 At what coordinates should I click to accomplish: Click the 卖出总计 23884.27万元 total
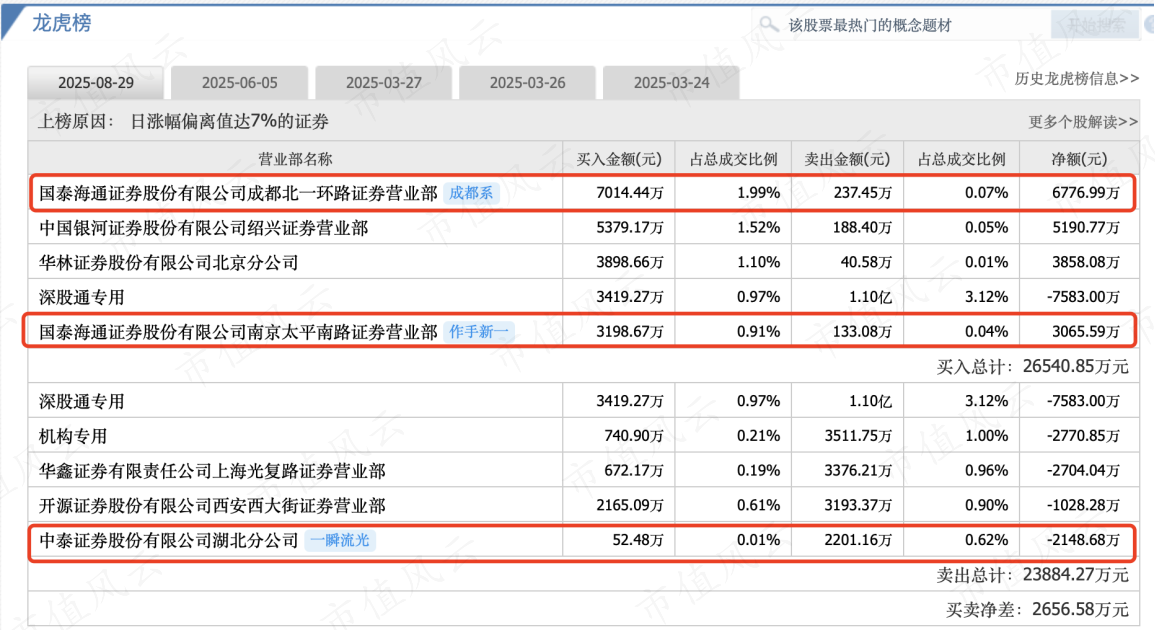1032,575
